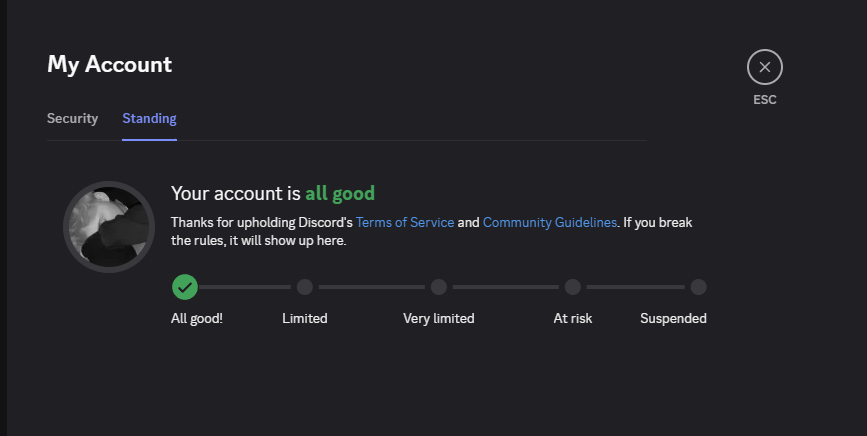Click the 'Suspended' step label
867x436 pixels.
point(673,318)
